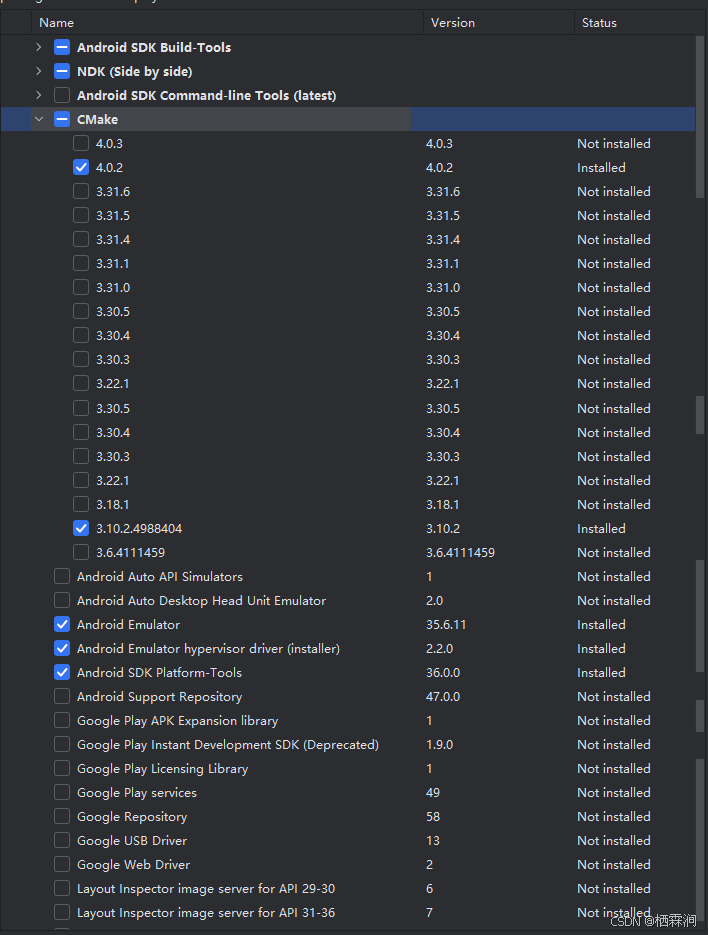Check the Google Play services checkbox

tap(62, 792)
